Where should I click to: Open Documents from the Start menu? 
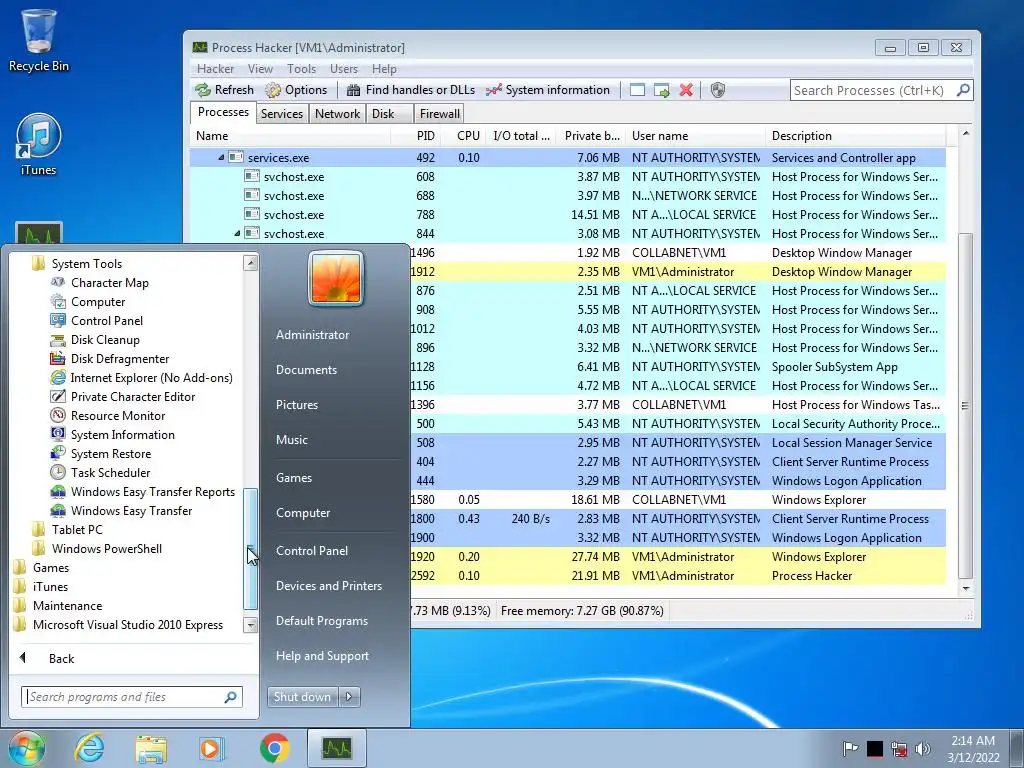(x=306, y=370)
